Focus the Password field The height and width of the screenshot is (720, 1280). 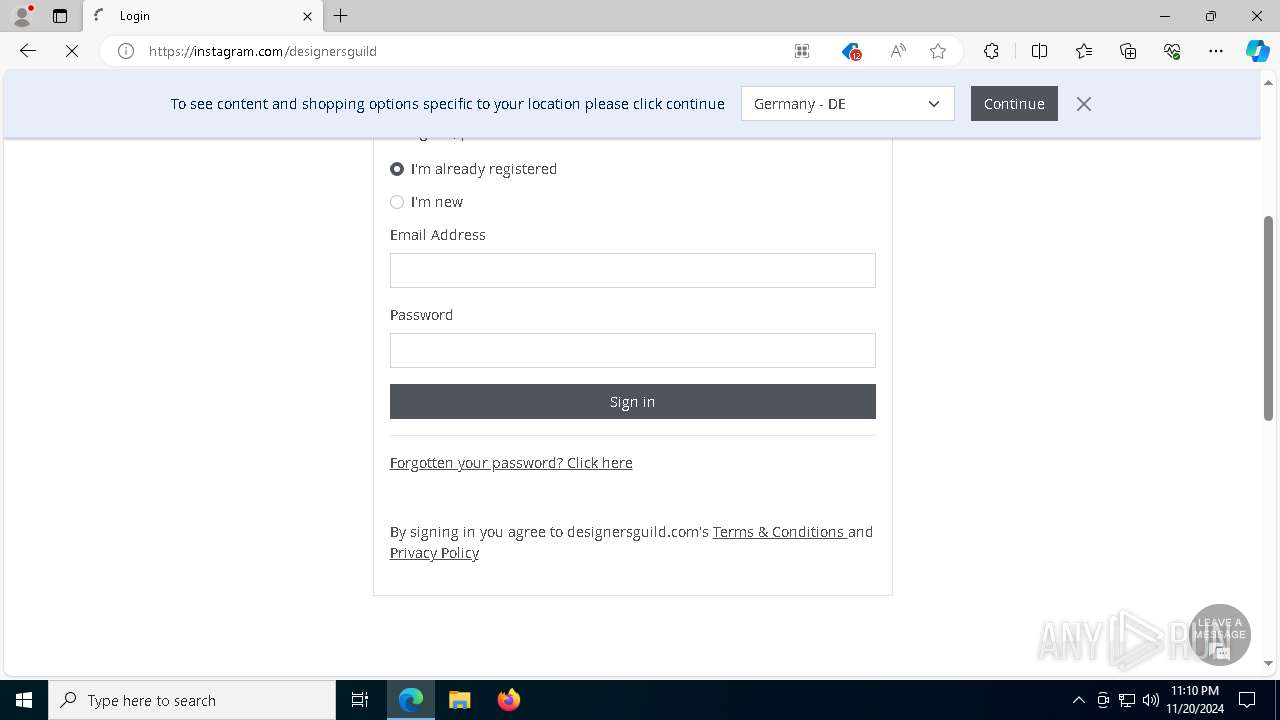click(633, 351)
